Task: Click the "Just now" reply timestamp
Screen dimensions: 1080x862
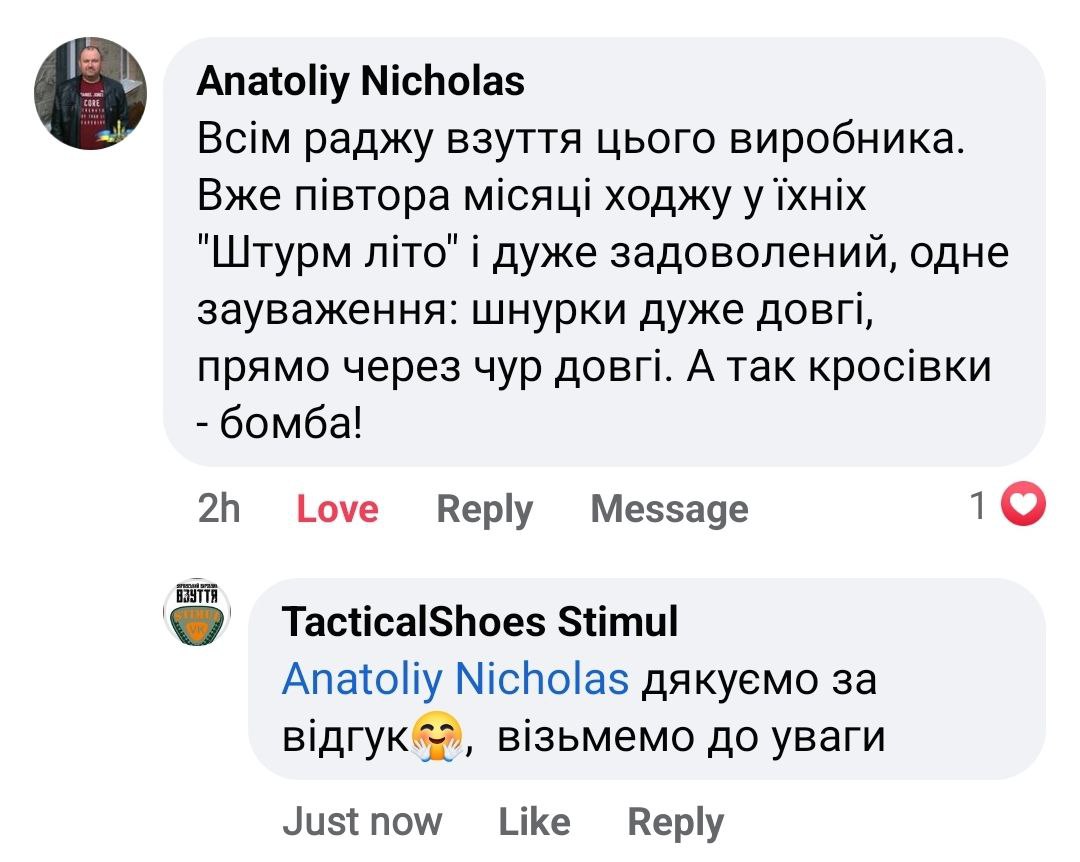Action: click(361, 822)
